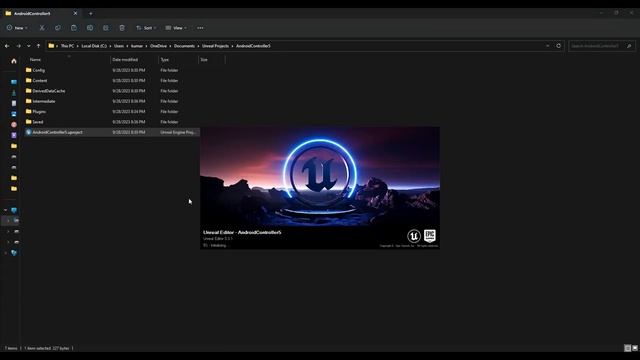Open the View dropdown menu
The width and height of the screenshot is (640, 360).
[176, 28]
